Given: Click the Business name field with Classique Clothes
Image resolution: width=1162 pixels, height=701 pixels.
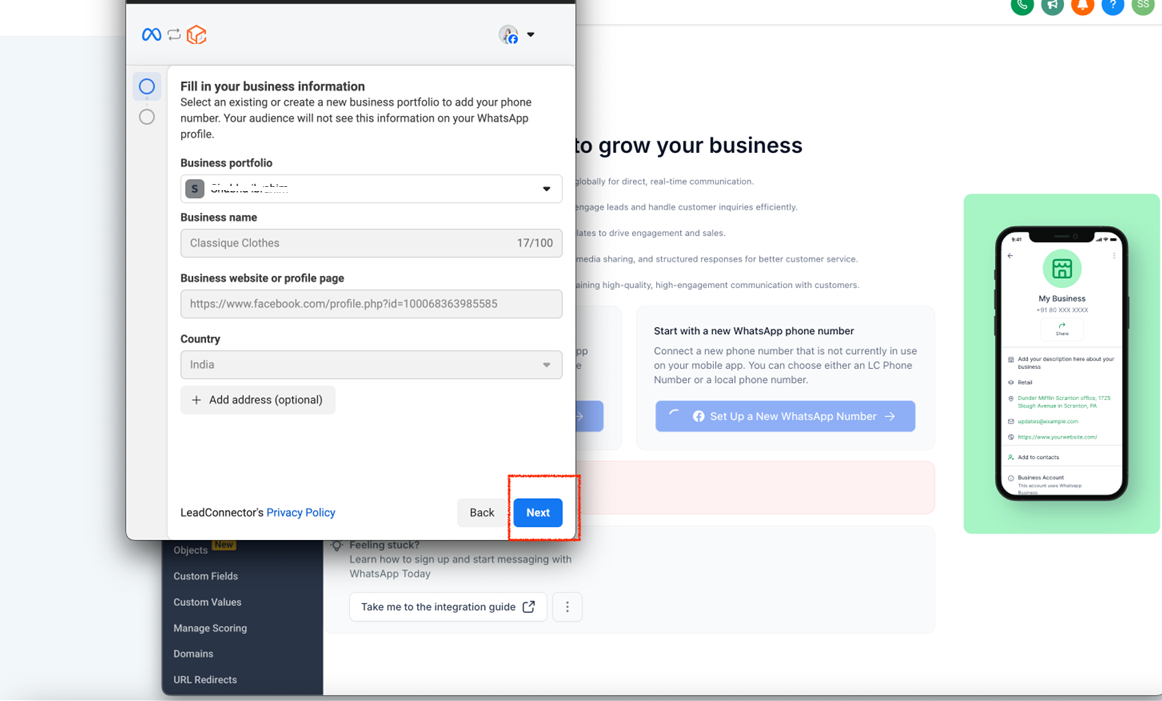Looking at the screenshot, I should [x=371, y=243].
